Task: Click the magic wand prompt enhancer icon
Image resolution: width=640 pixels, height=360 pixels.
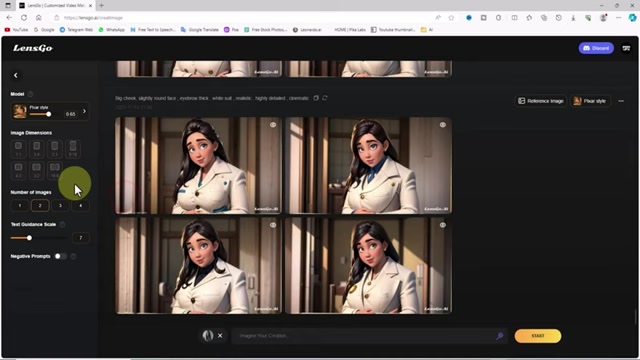Action: pos(500,336)
